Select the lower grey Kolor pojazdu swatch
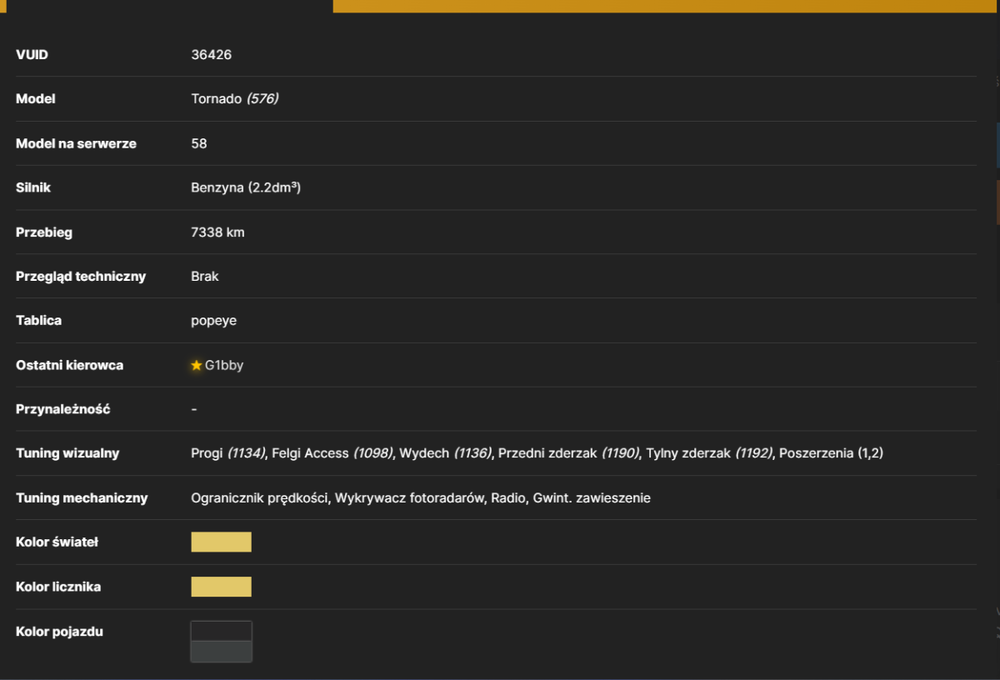Screen dimensions: 1000x680 point(221,652)
